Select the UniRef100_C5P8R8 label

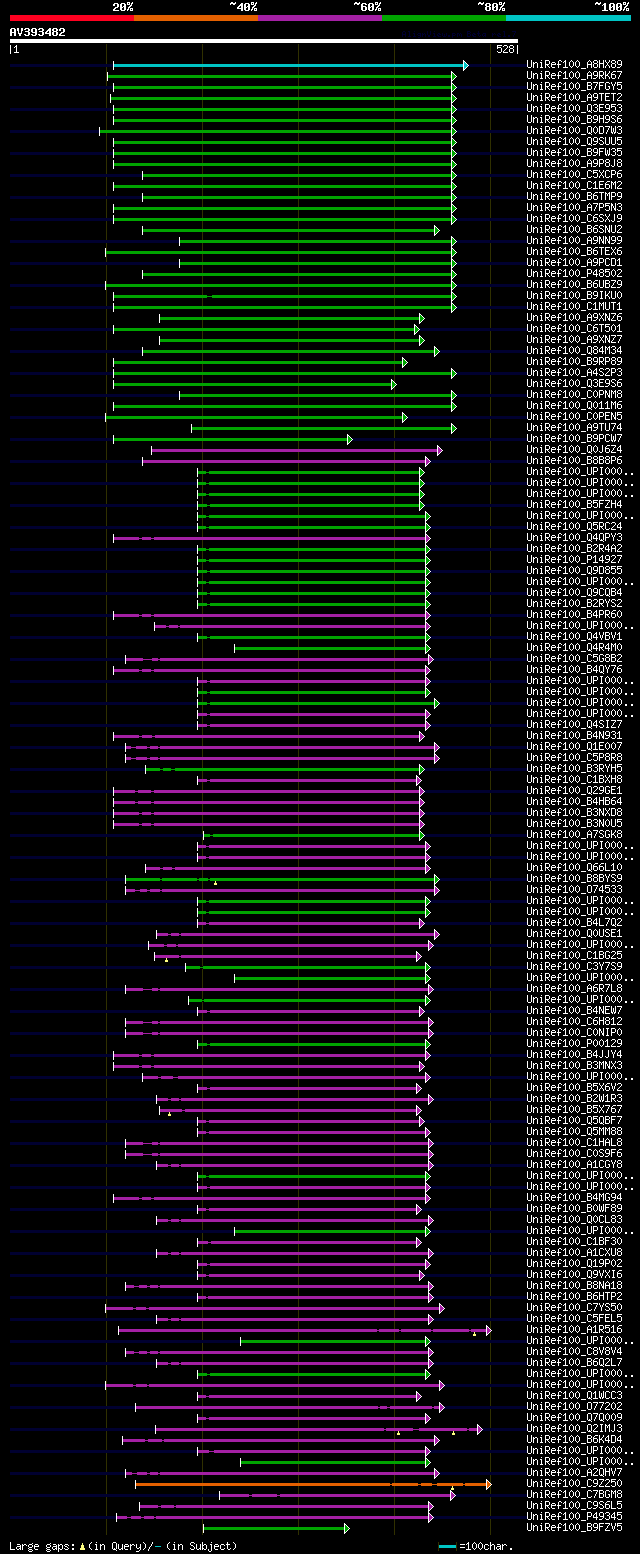pos(574,758)
